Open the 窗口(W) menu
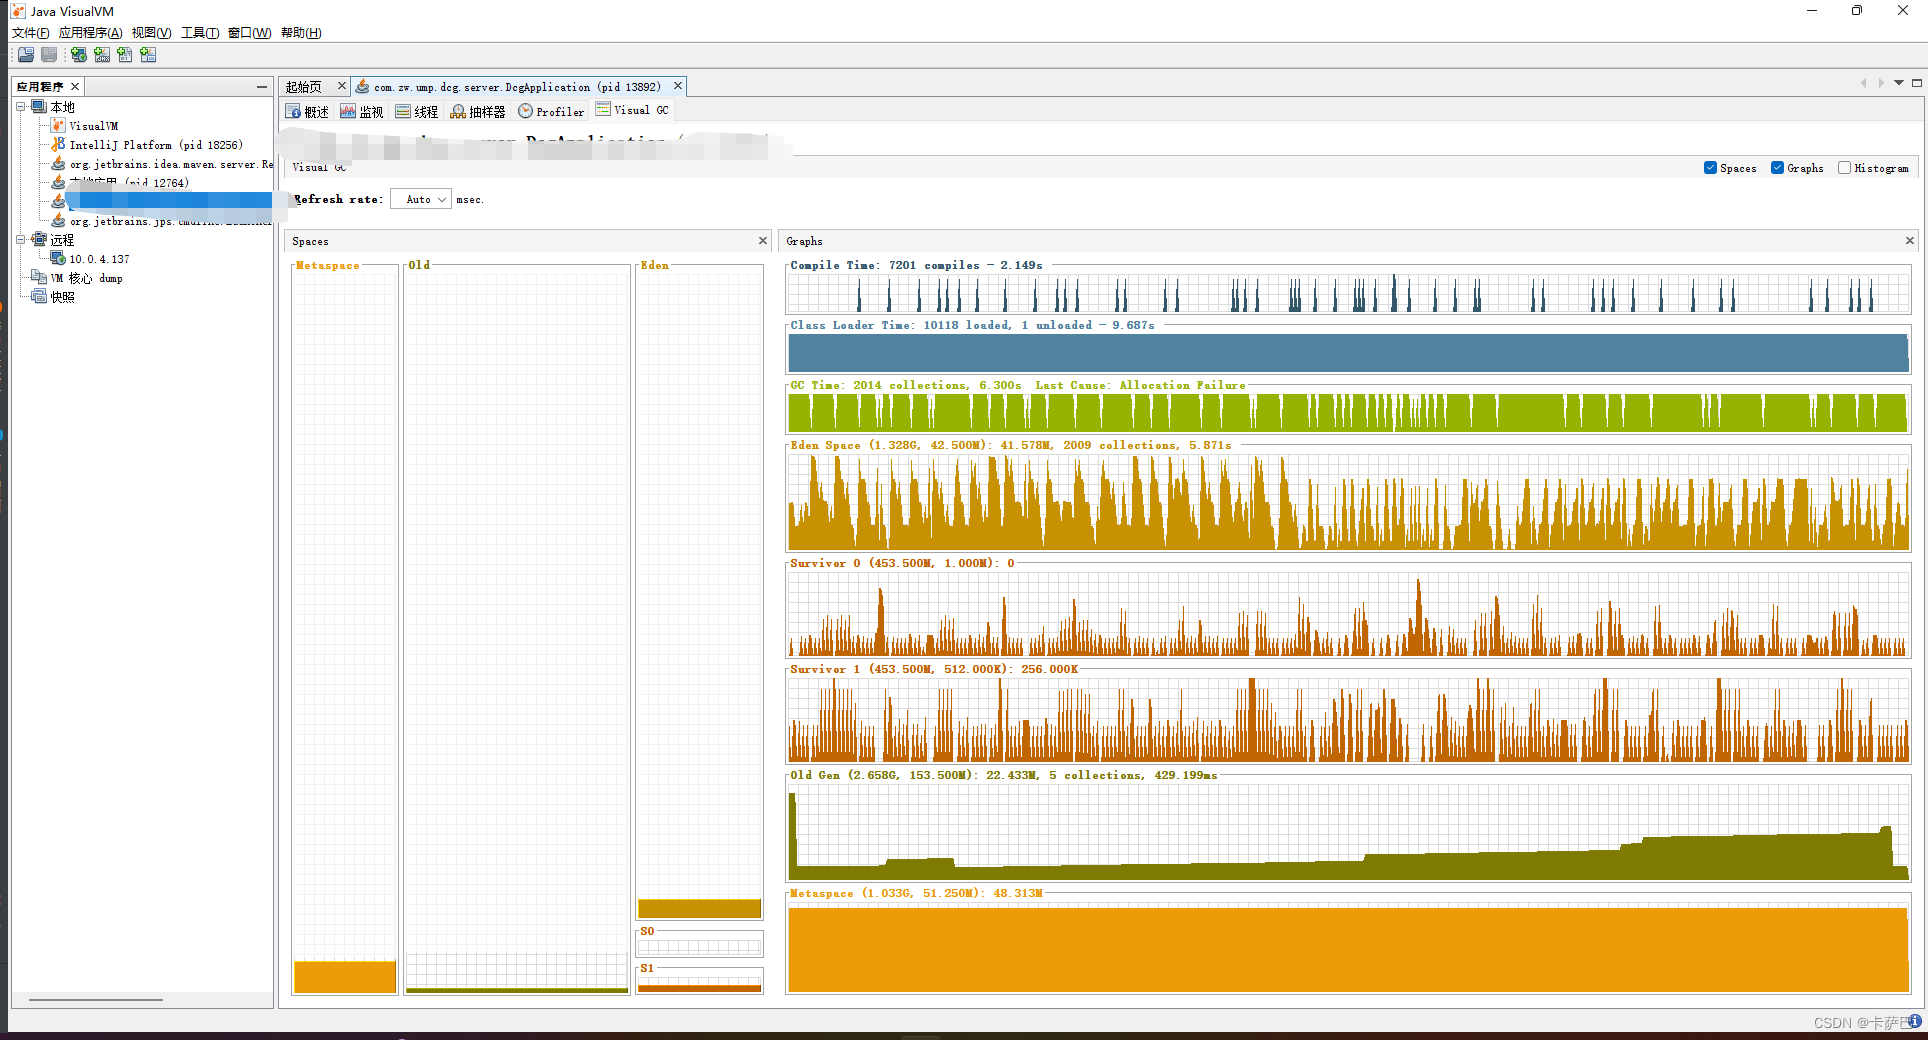Image resolution: width=1928 pixels, height=1040 pixels. (x=250, y=33)
